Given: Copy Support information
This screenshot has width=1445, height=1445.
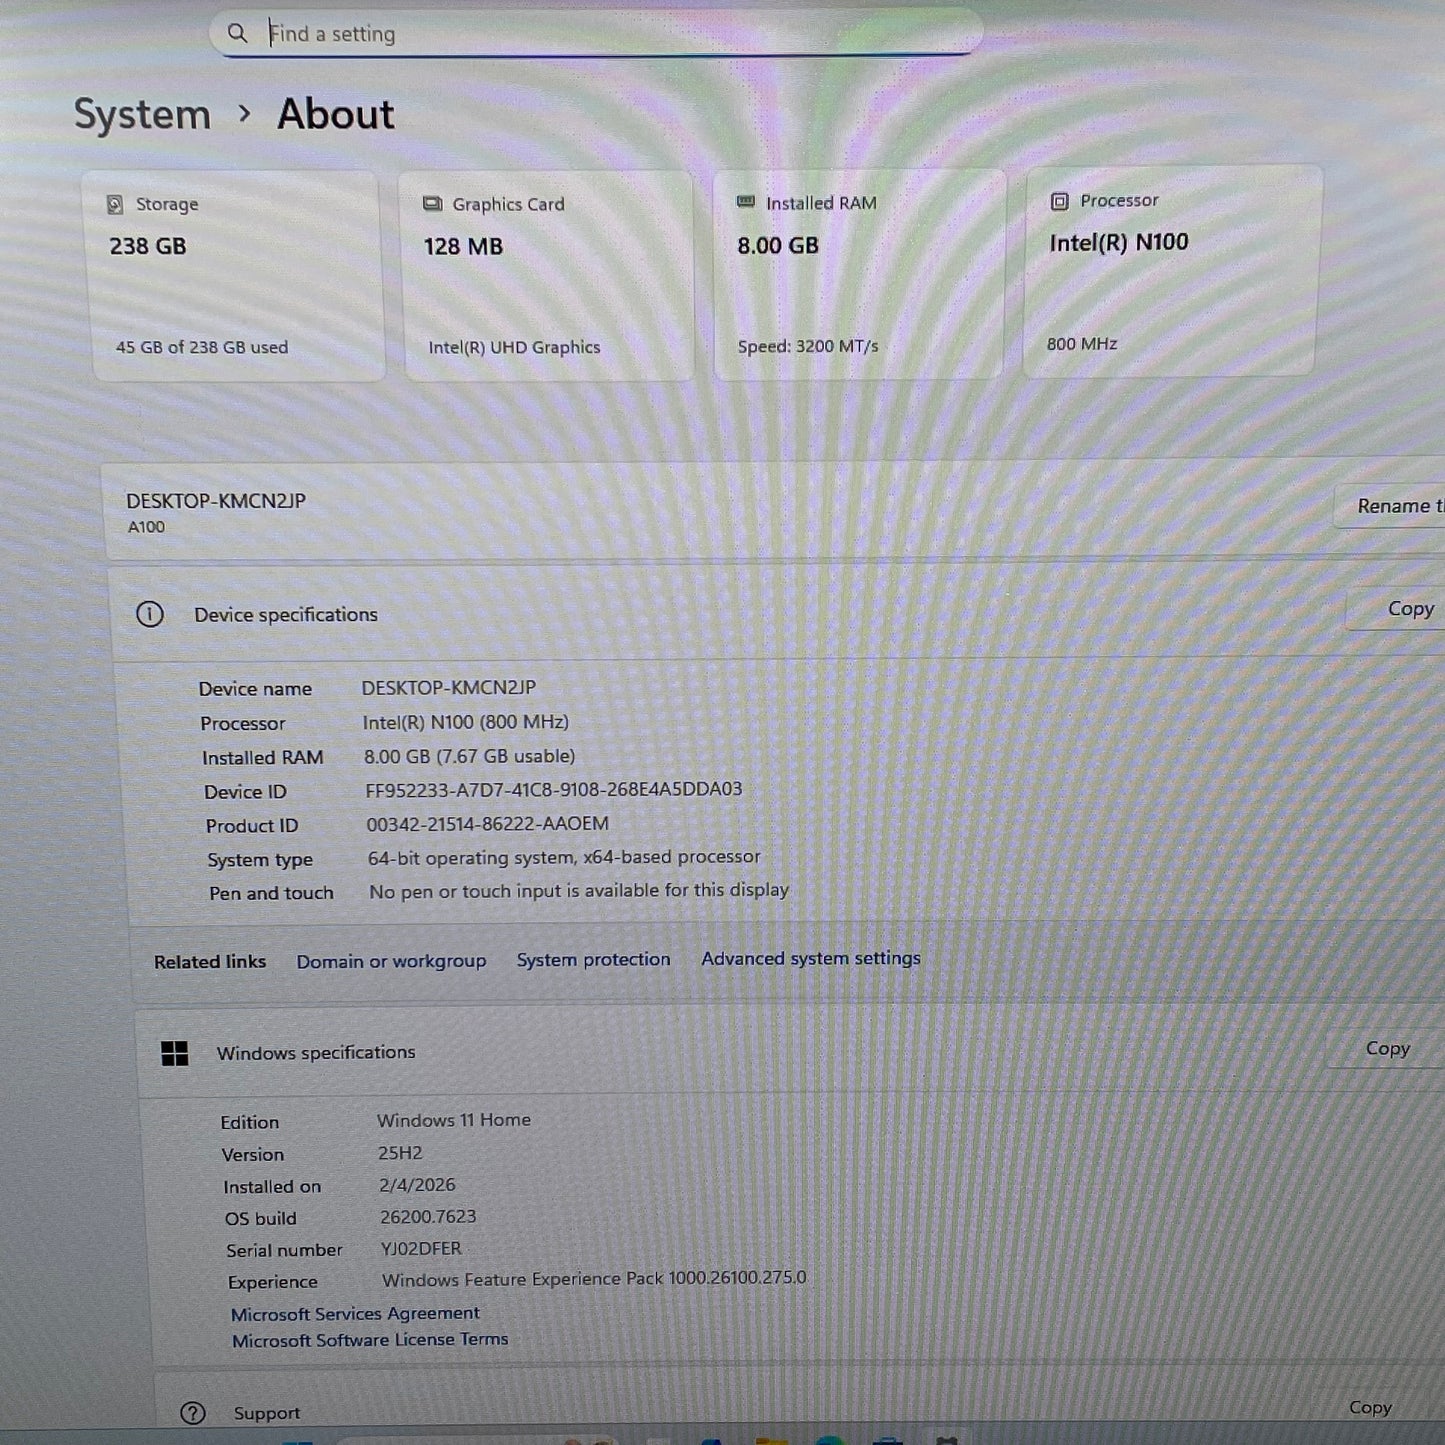Looking at the screenshot, I should click(1370, 1408).
